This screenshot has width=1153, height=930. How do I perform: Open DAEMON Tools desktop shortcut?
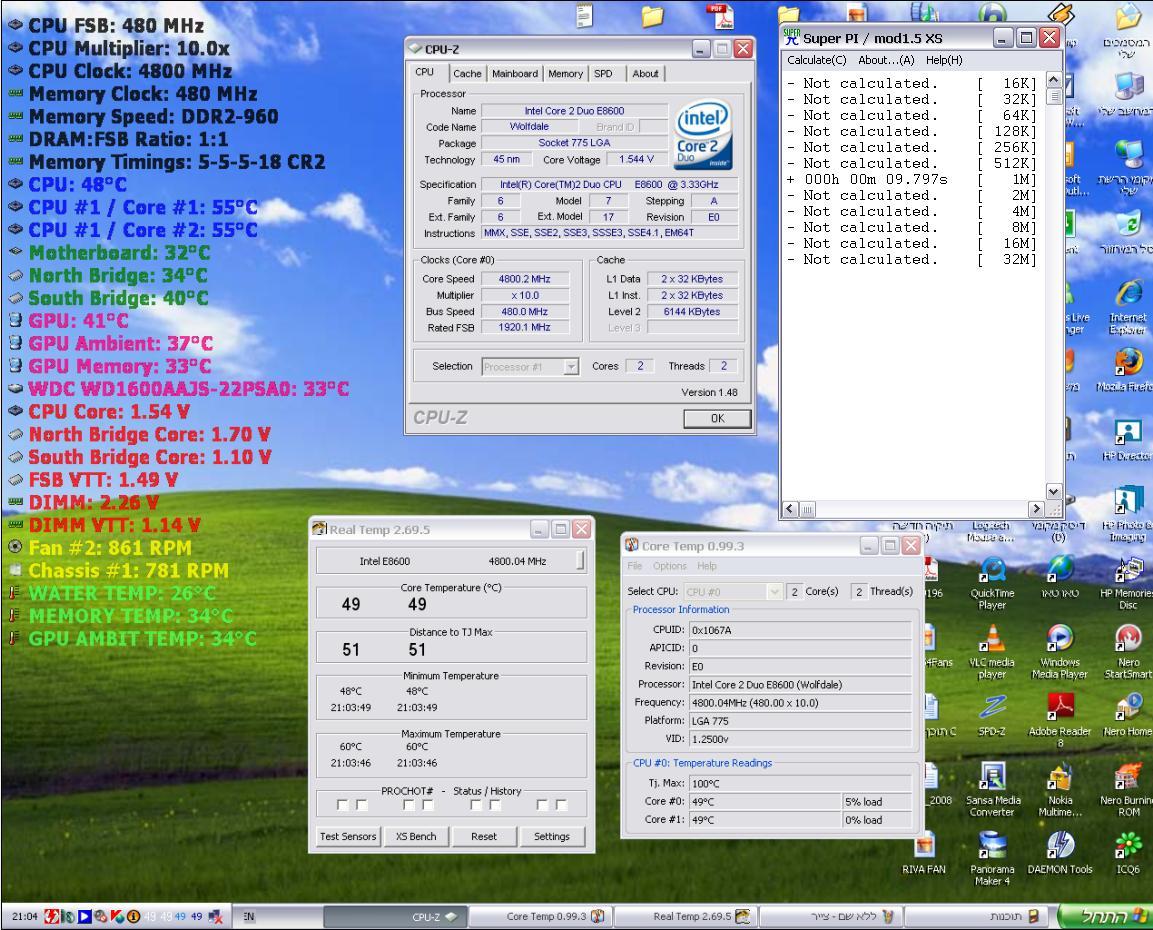(1060, 853)
